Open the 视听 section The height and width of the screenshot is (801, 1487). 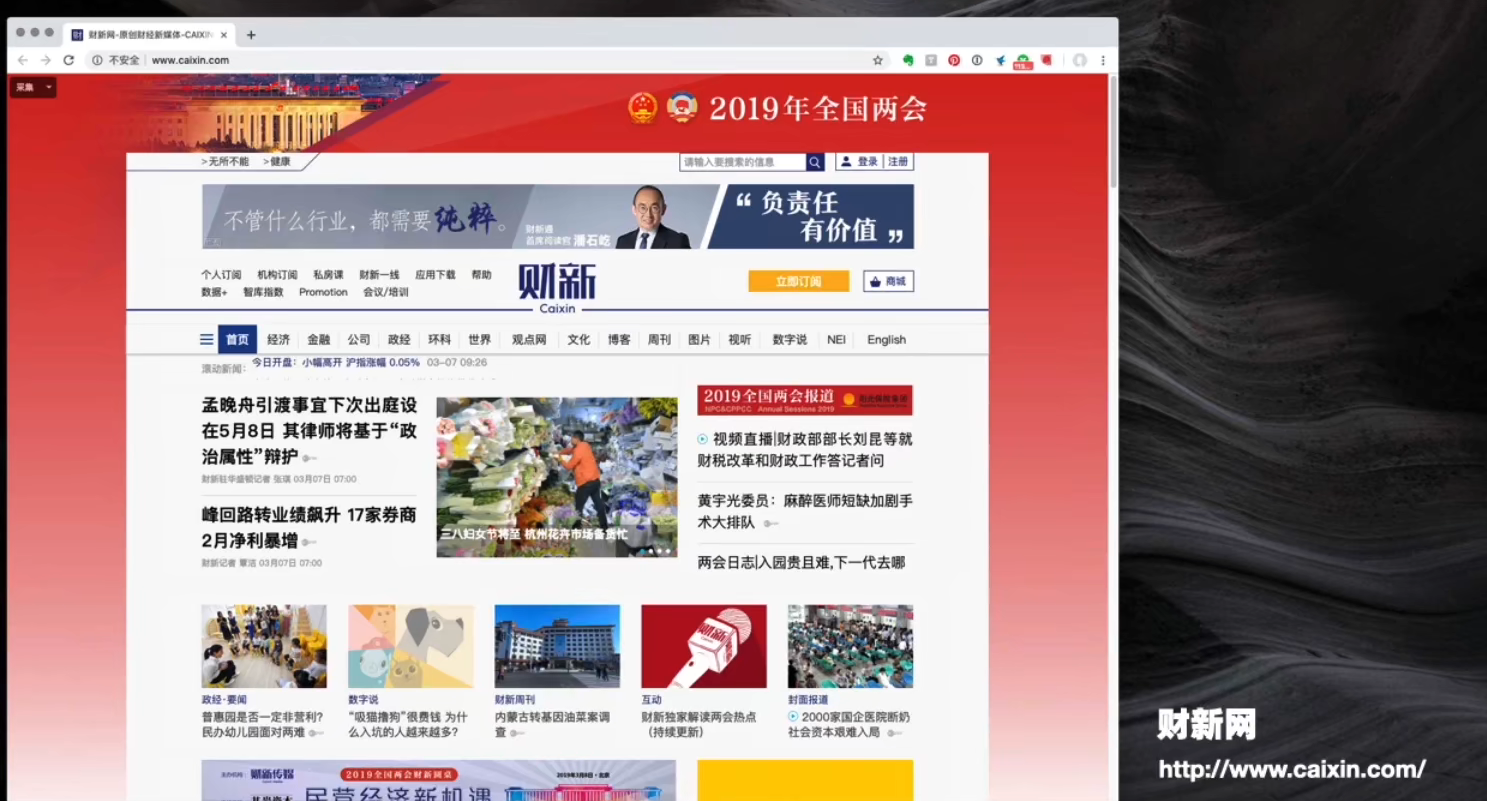point(739,340)
